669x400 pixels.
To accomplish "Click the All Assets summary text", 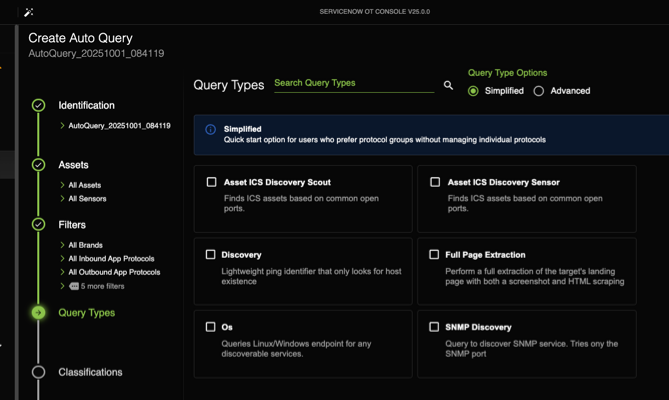I will pos(85,185).
